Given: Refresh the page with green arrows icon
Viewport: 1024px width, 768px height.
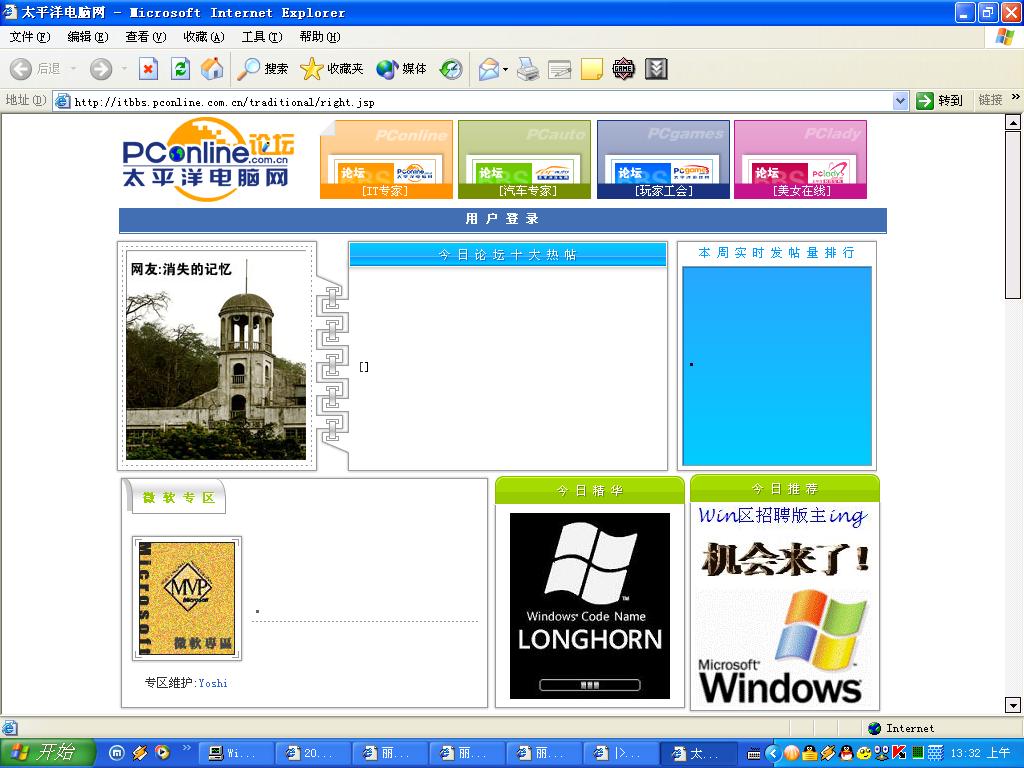Looking at the screenshot, I should 180,69.
